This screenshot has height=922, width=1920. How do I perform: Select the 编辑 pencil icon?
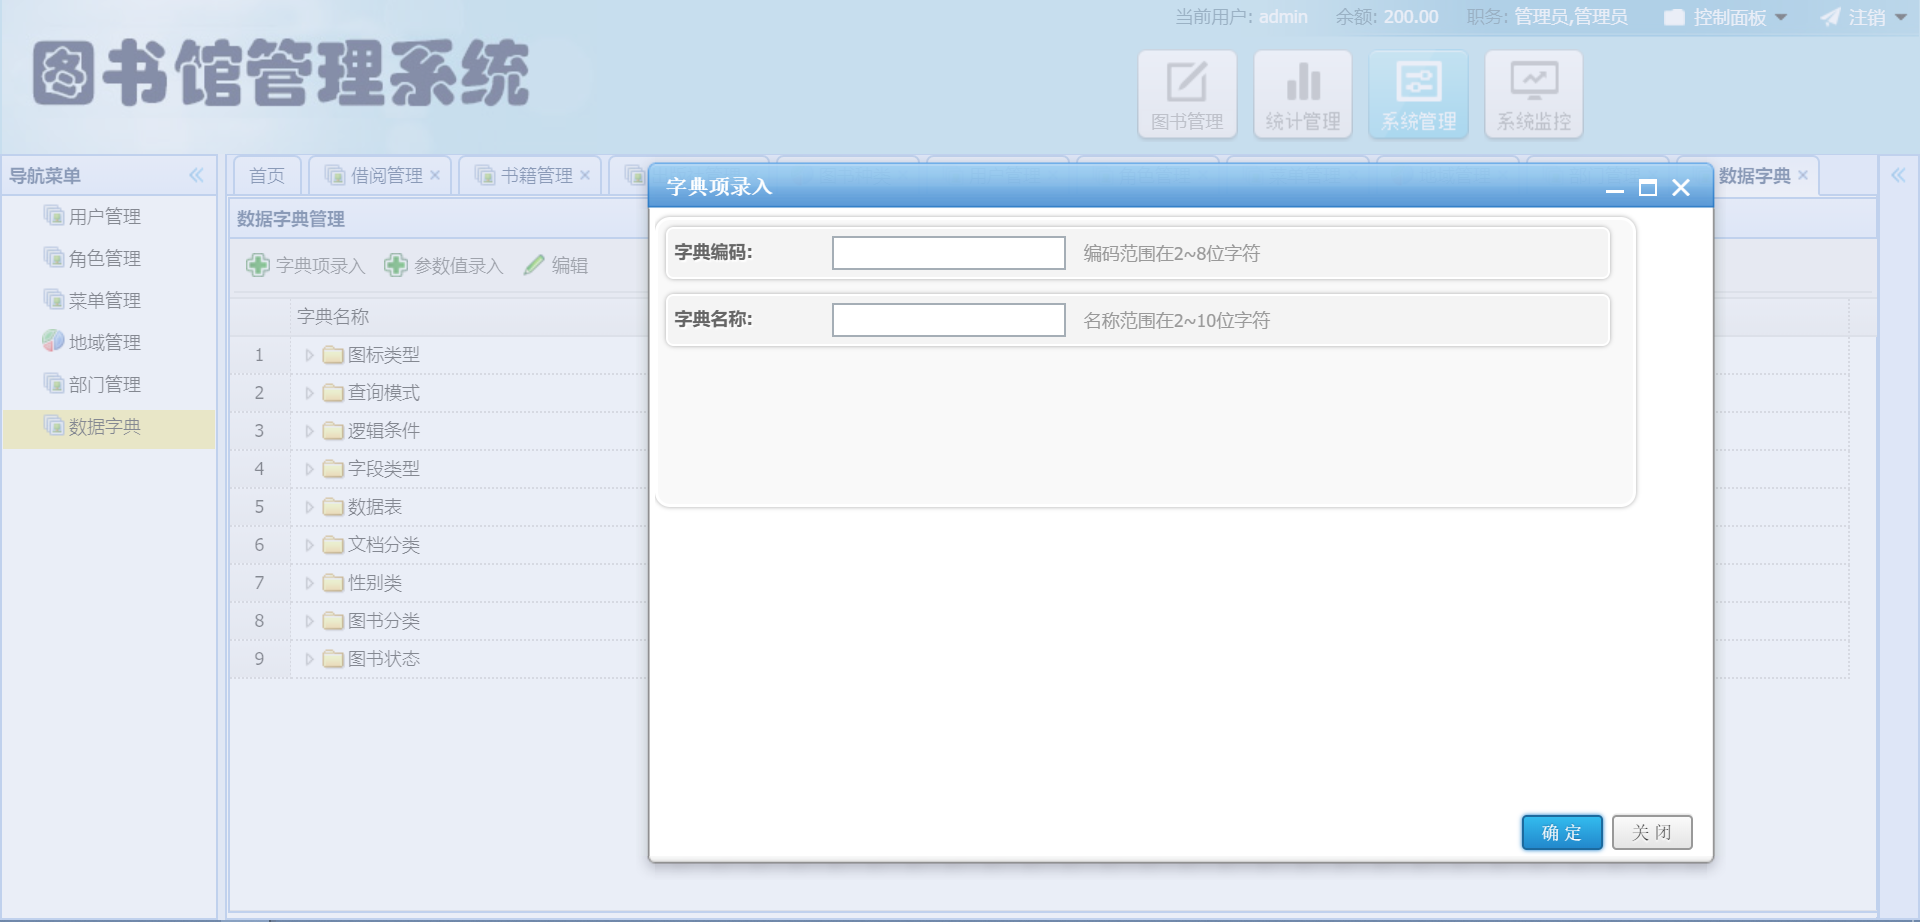pyautogui.click(x=533, y=265)
